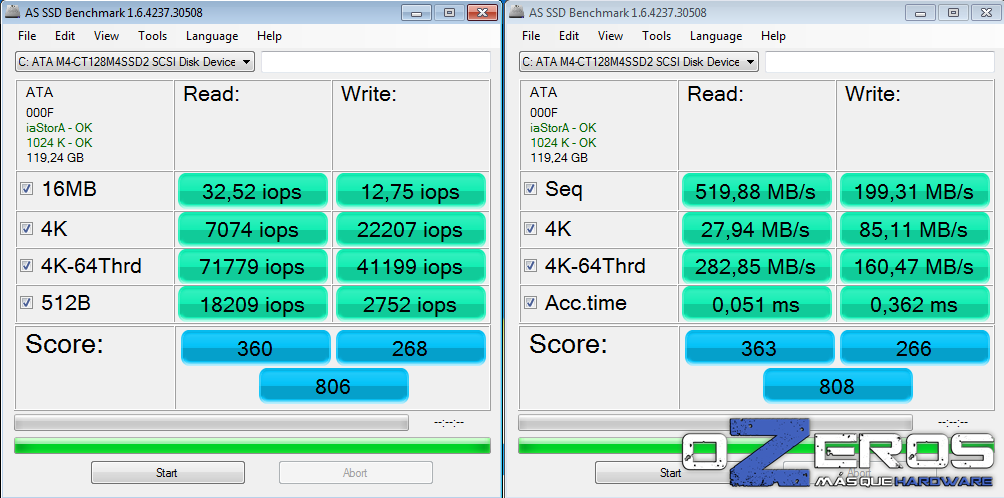This screenshot has height=498, width=1004.
Task: Open the Tools menu in right window
Action: pos(656,36)
